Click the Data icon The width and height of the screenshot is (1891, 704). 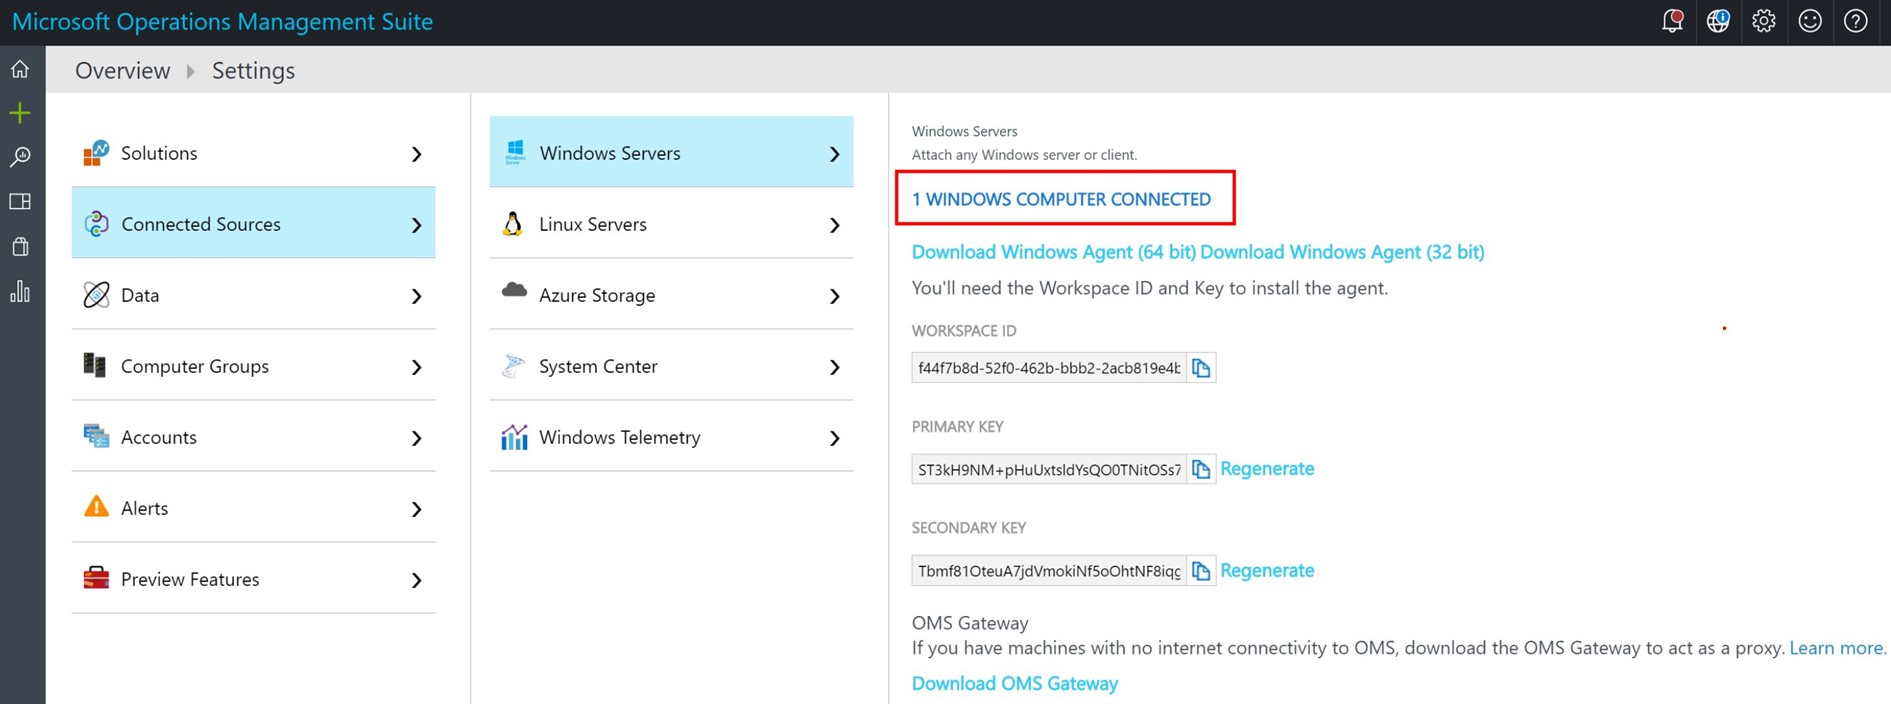point(96,295)
